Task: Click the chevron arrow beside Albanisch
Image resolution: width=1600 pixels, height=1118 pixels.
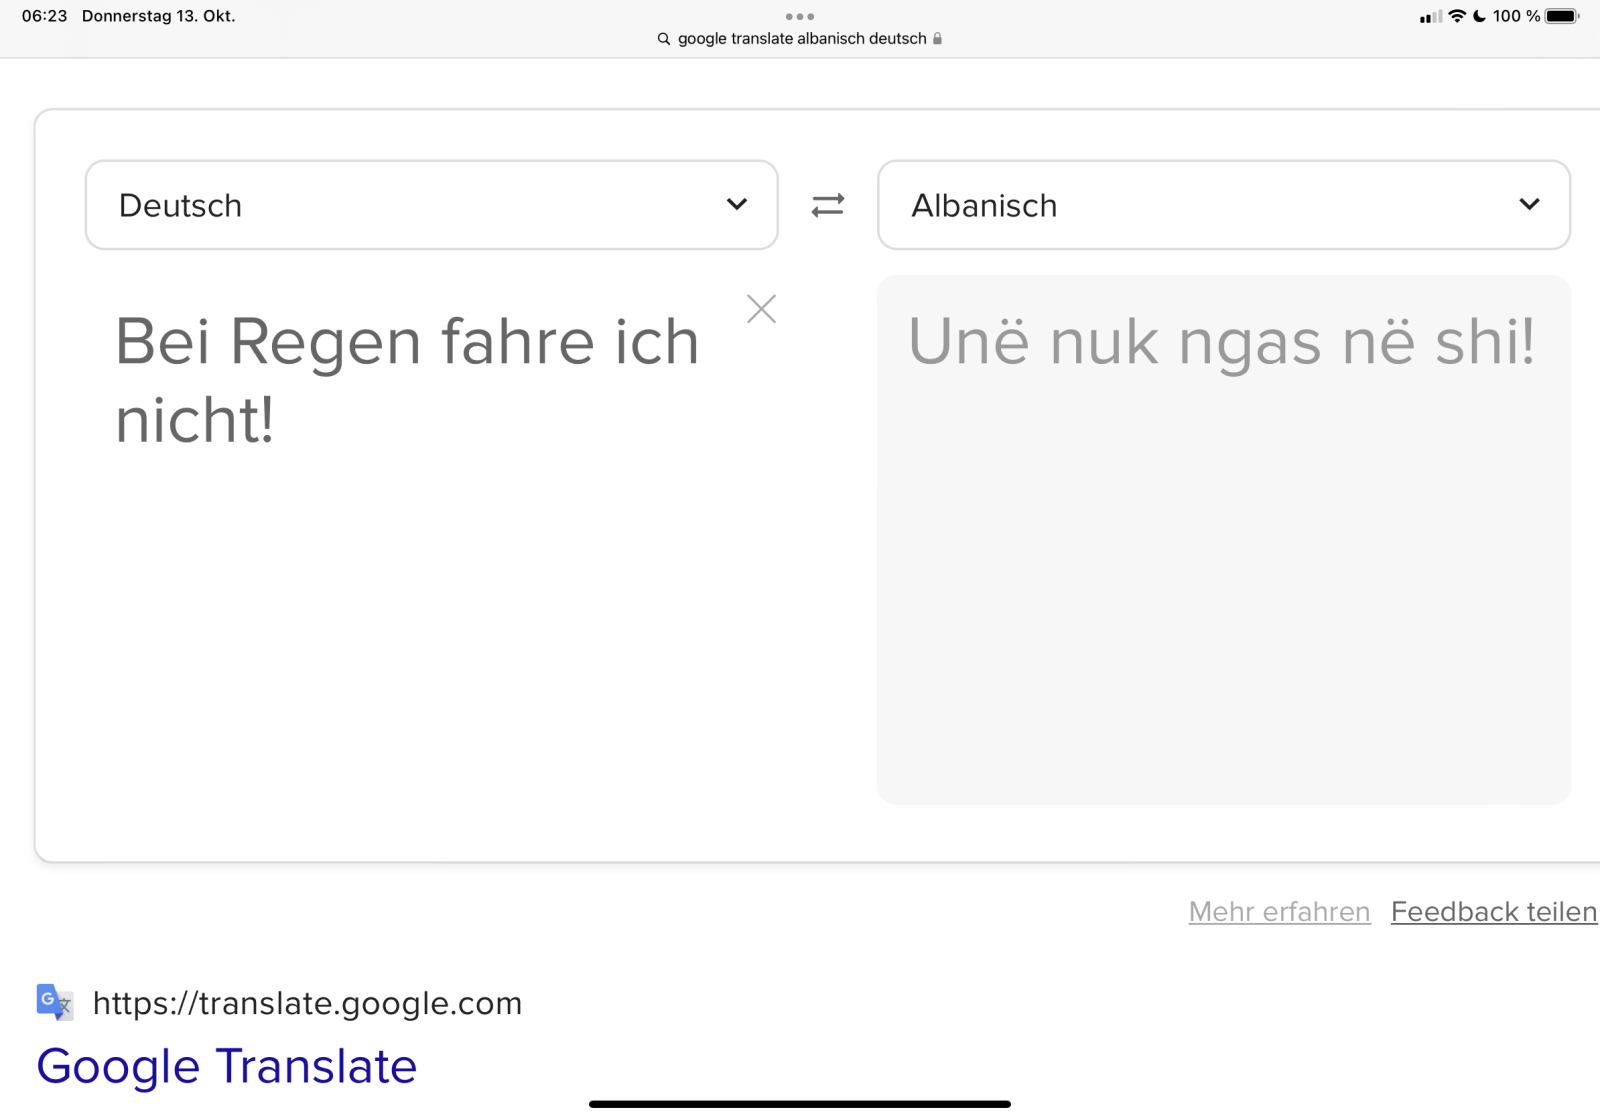Action: point(1529,204)
